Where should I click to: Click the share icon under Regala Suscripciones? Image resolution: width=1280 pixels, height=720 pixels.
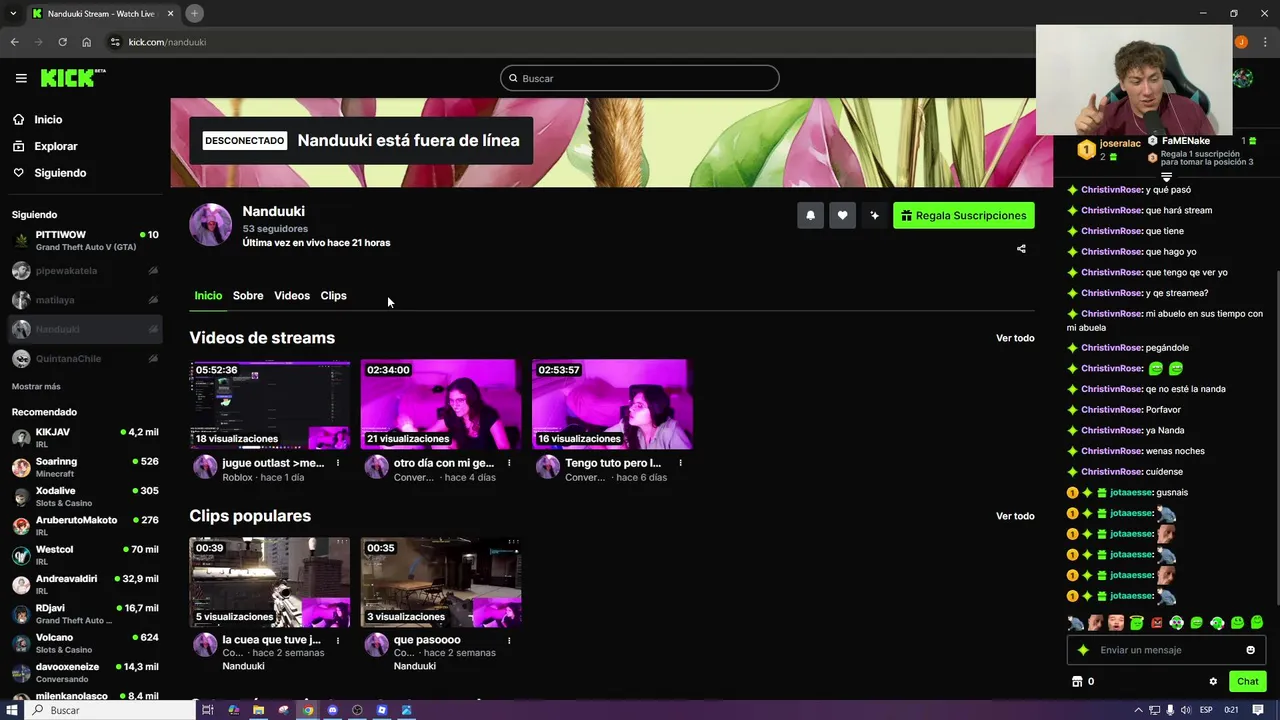tap(1021, 249)
